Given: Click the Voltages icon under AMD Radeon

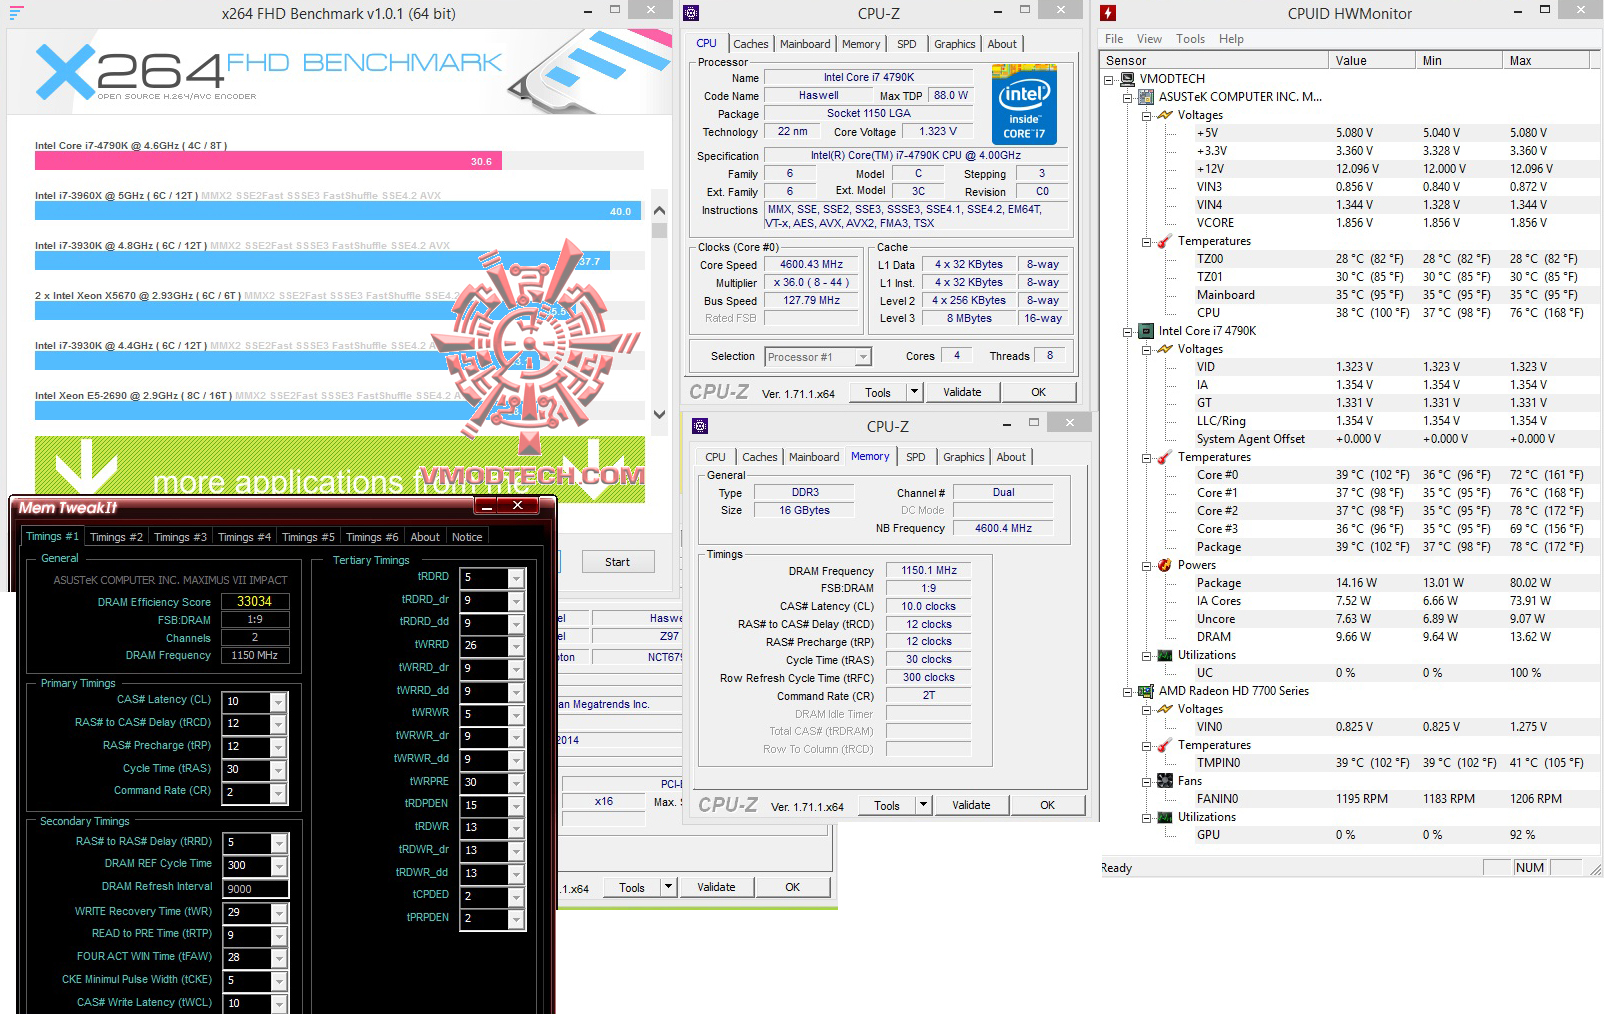Looking at the screenshot, I should 1164,709.
